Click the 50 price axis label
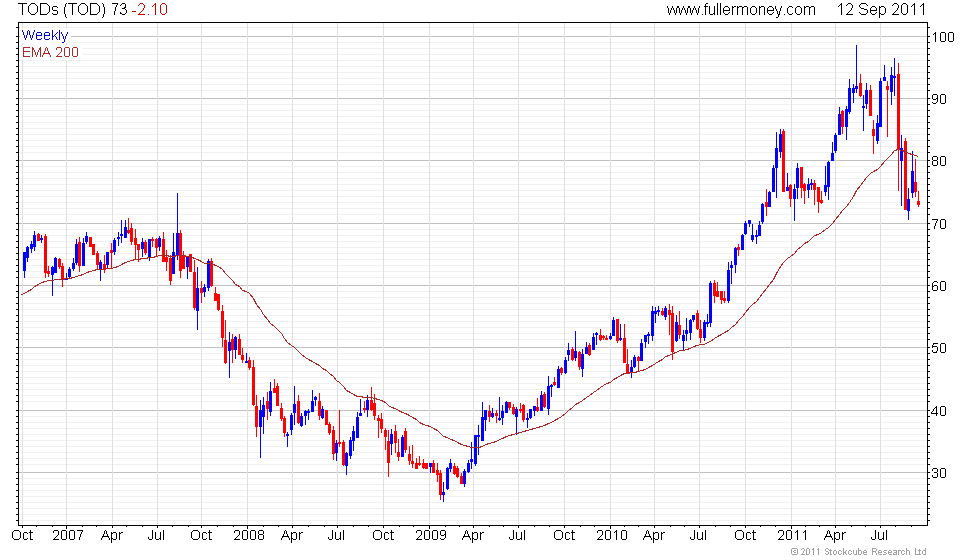 click(939, 348)
